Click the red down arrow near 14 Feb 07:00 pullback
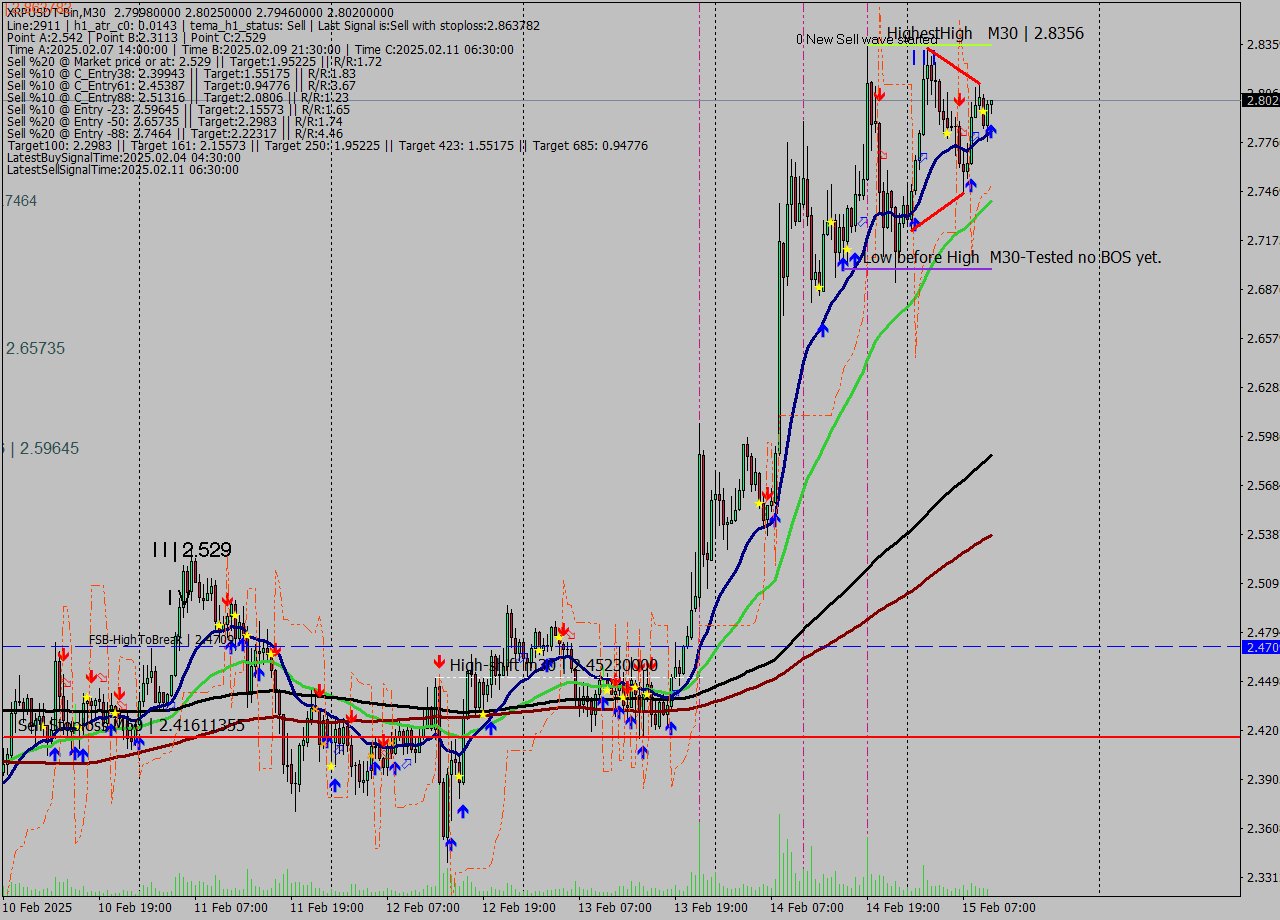Image resolution: width=1280 pixels, height=920 pixels. [x=767, y=493]
